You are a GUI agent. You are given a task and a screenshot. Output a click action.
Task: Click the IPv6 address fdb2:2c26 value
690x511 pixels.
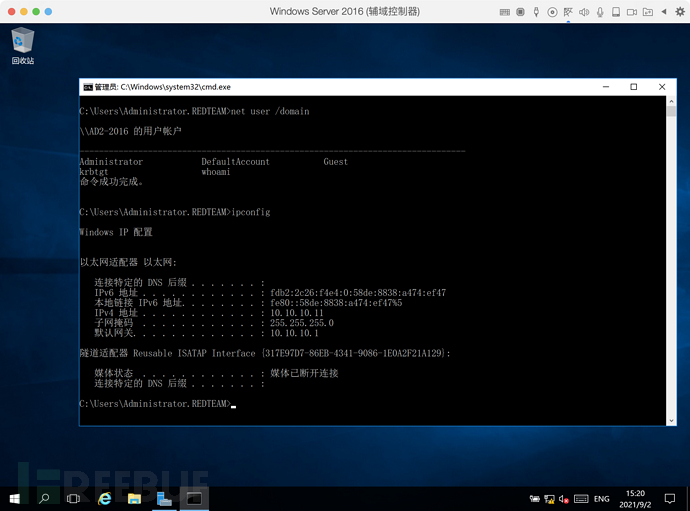[358, 293]
